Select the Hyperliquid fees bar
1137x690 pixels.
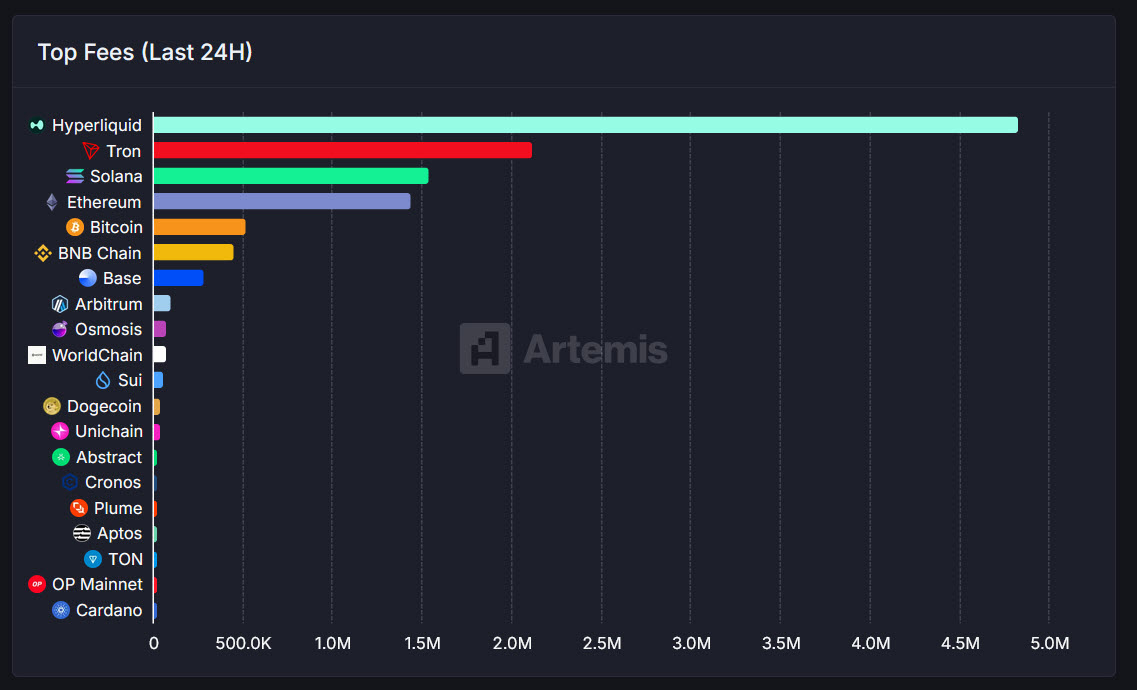point(586,125)
